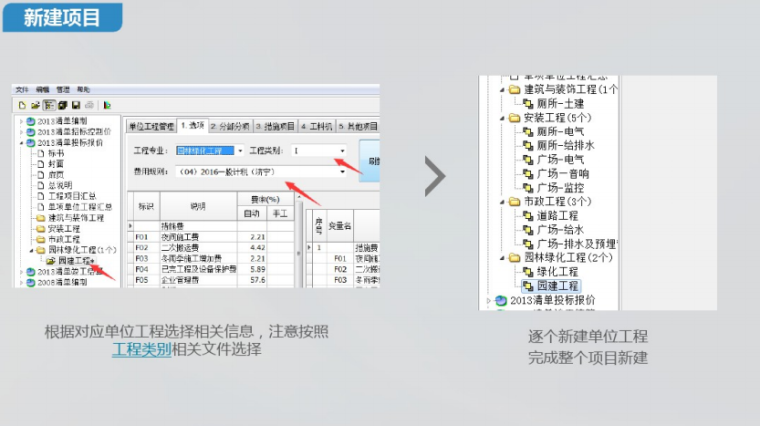Click the open folder toolbar icon
Image resolution: width=760 pixels, height=426 pixels.
[34, 105]
